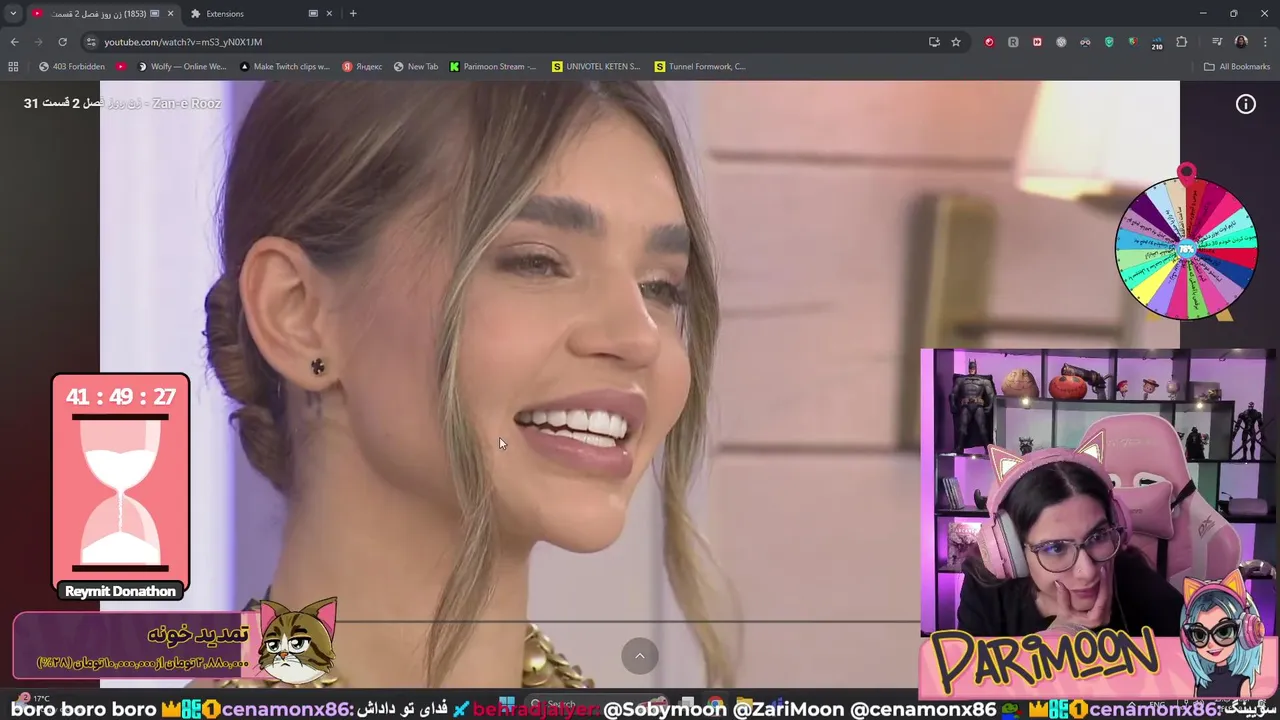Viewport: 1280px width, 720px height.
Task: Open the apps grid in bookmarks bar
Action: click(13, 67)
